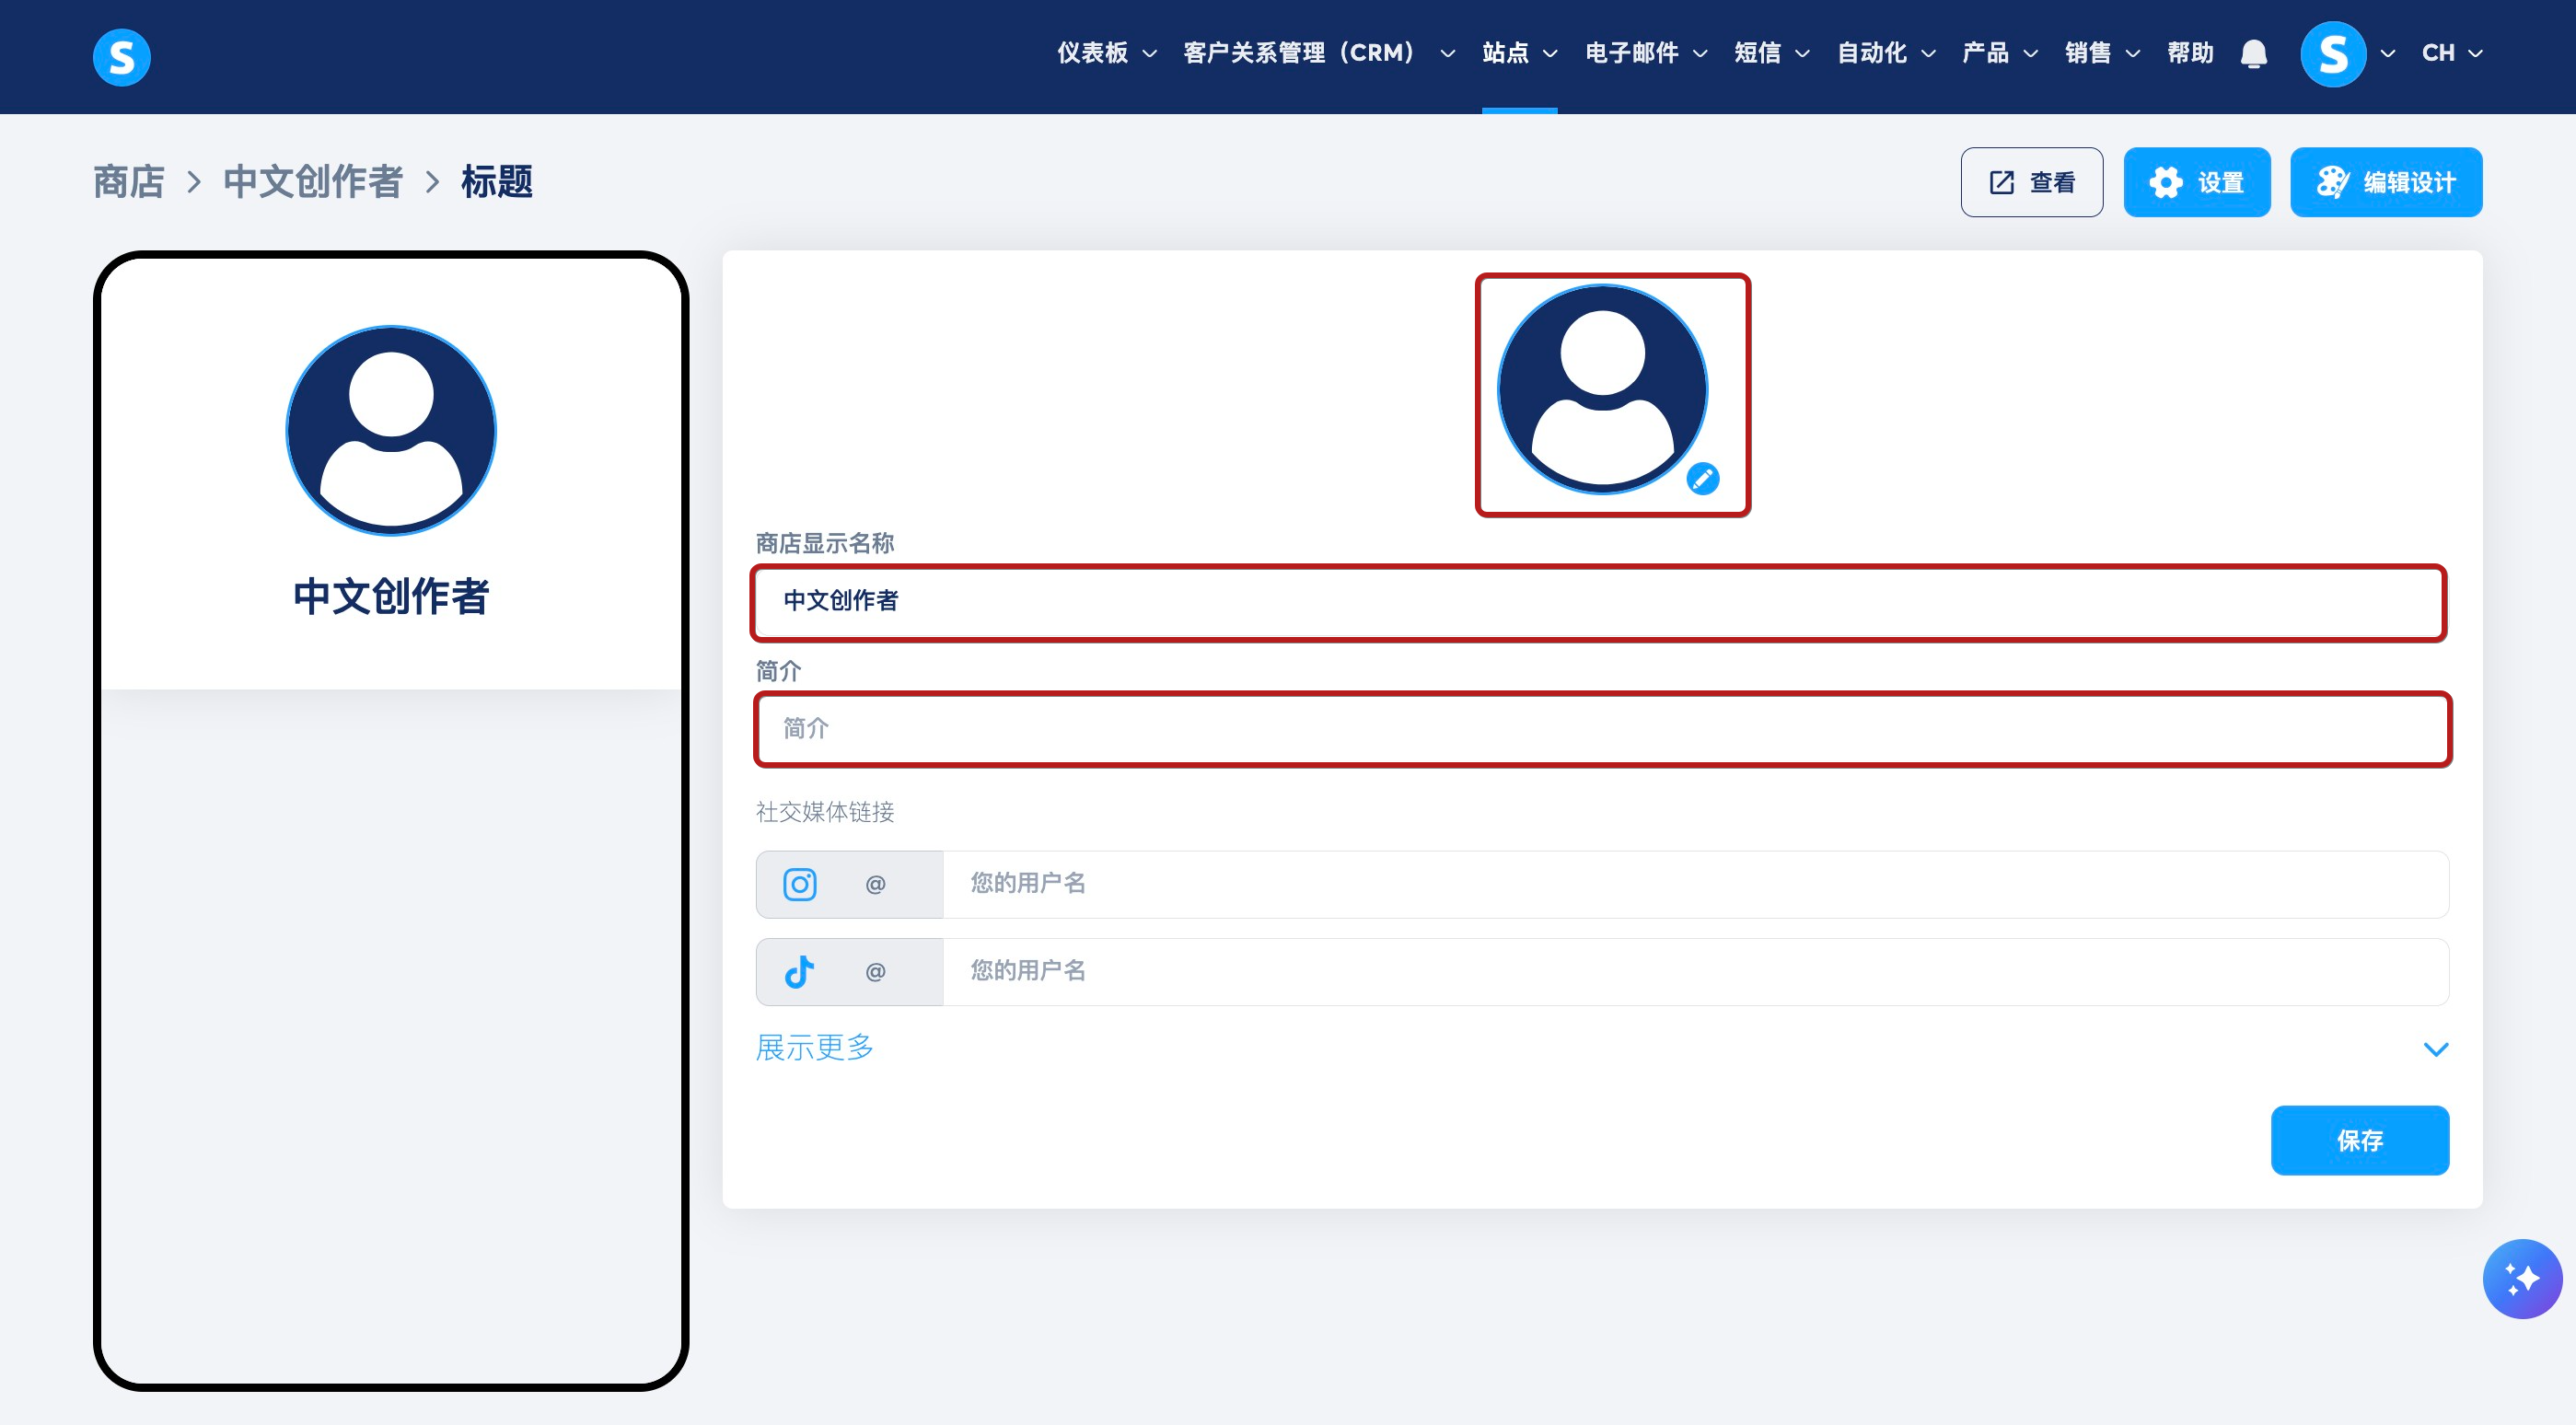Click the 中文创作者 breadcrumb link
Viewport: 2576px width, 1425px height.
click(x=312, y=182)
